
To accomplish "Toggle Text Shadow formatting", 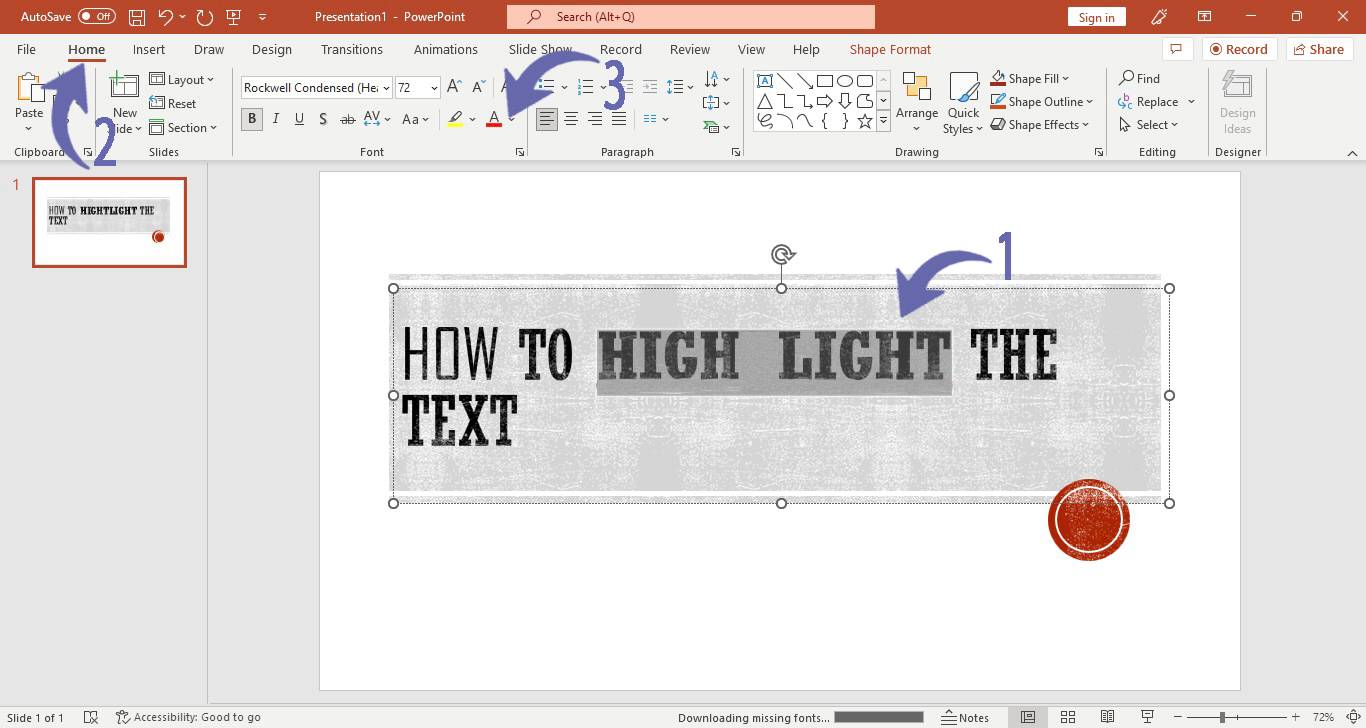I will 323,119.
